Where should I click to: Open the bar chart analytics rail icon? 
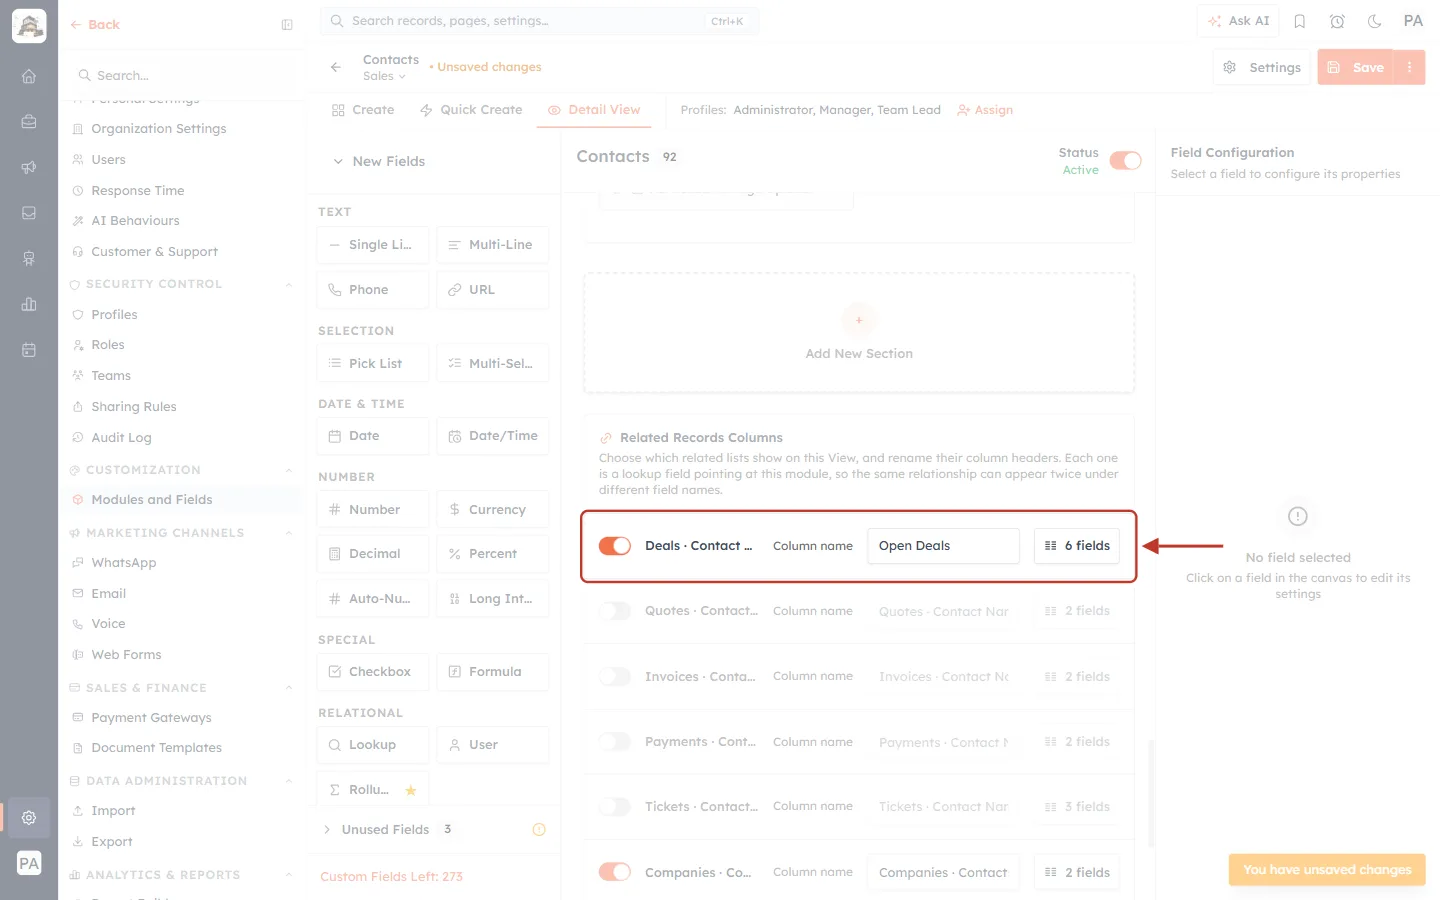click(x=29, y=304)
